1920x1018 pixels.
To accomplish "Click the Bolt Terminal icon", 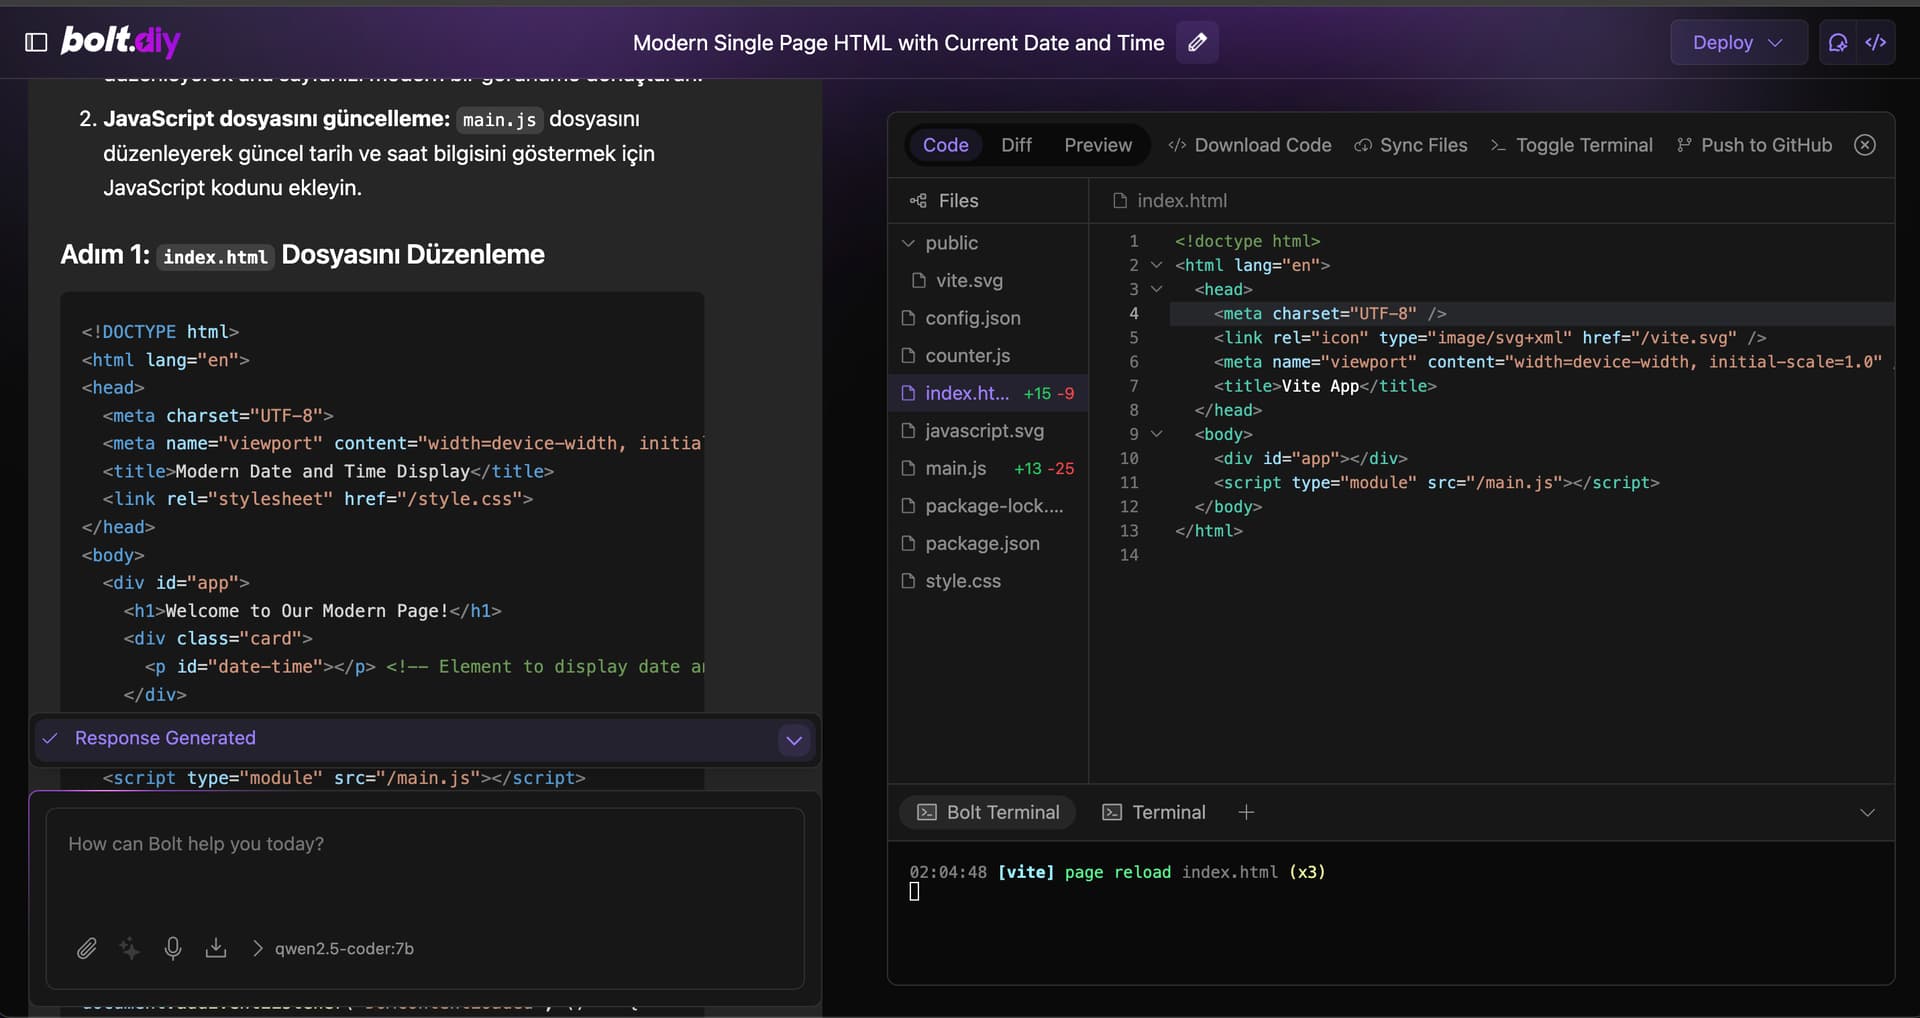I will [x=927, y=812].
